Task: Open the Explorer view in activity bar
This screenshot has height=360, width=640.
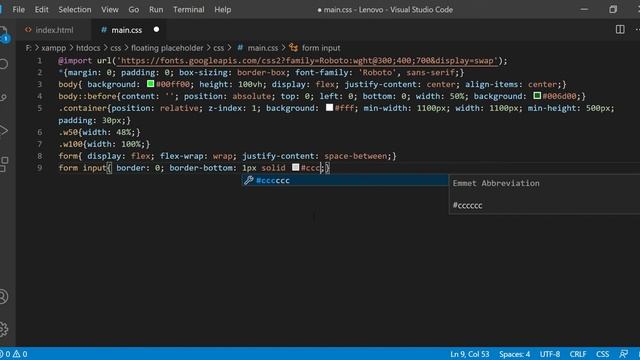Action: coord(4,33)
